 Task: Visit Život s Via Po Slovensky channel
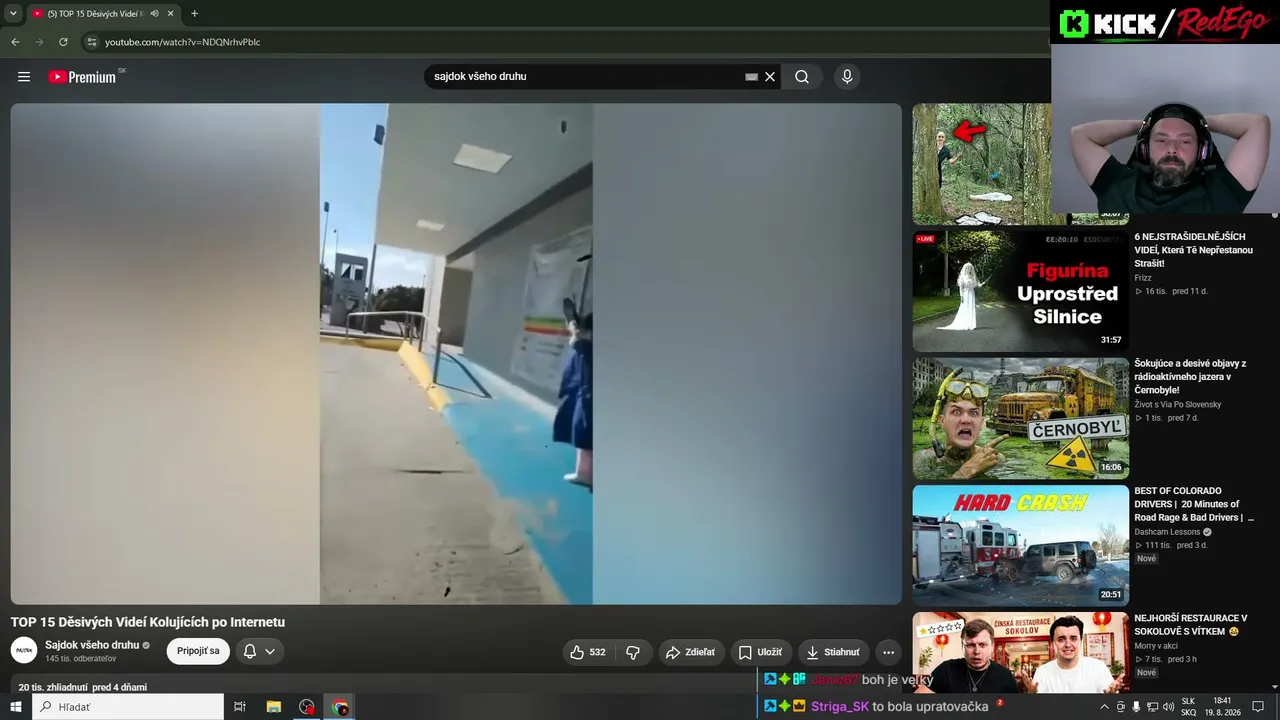[x=1178, y=405]
